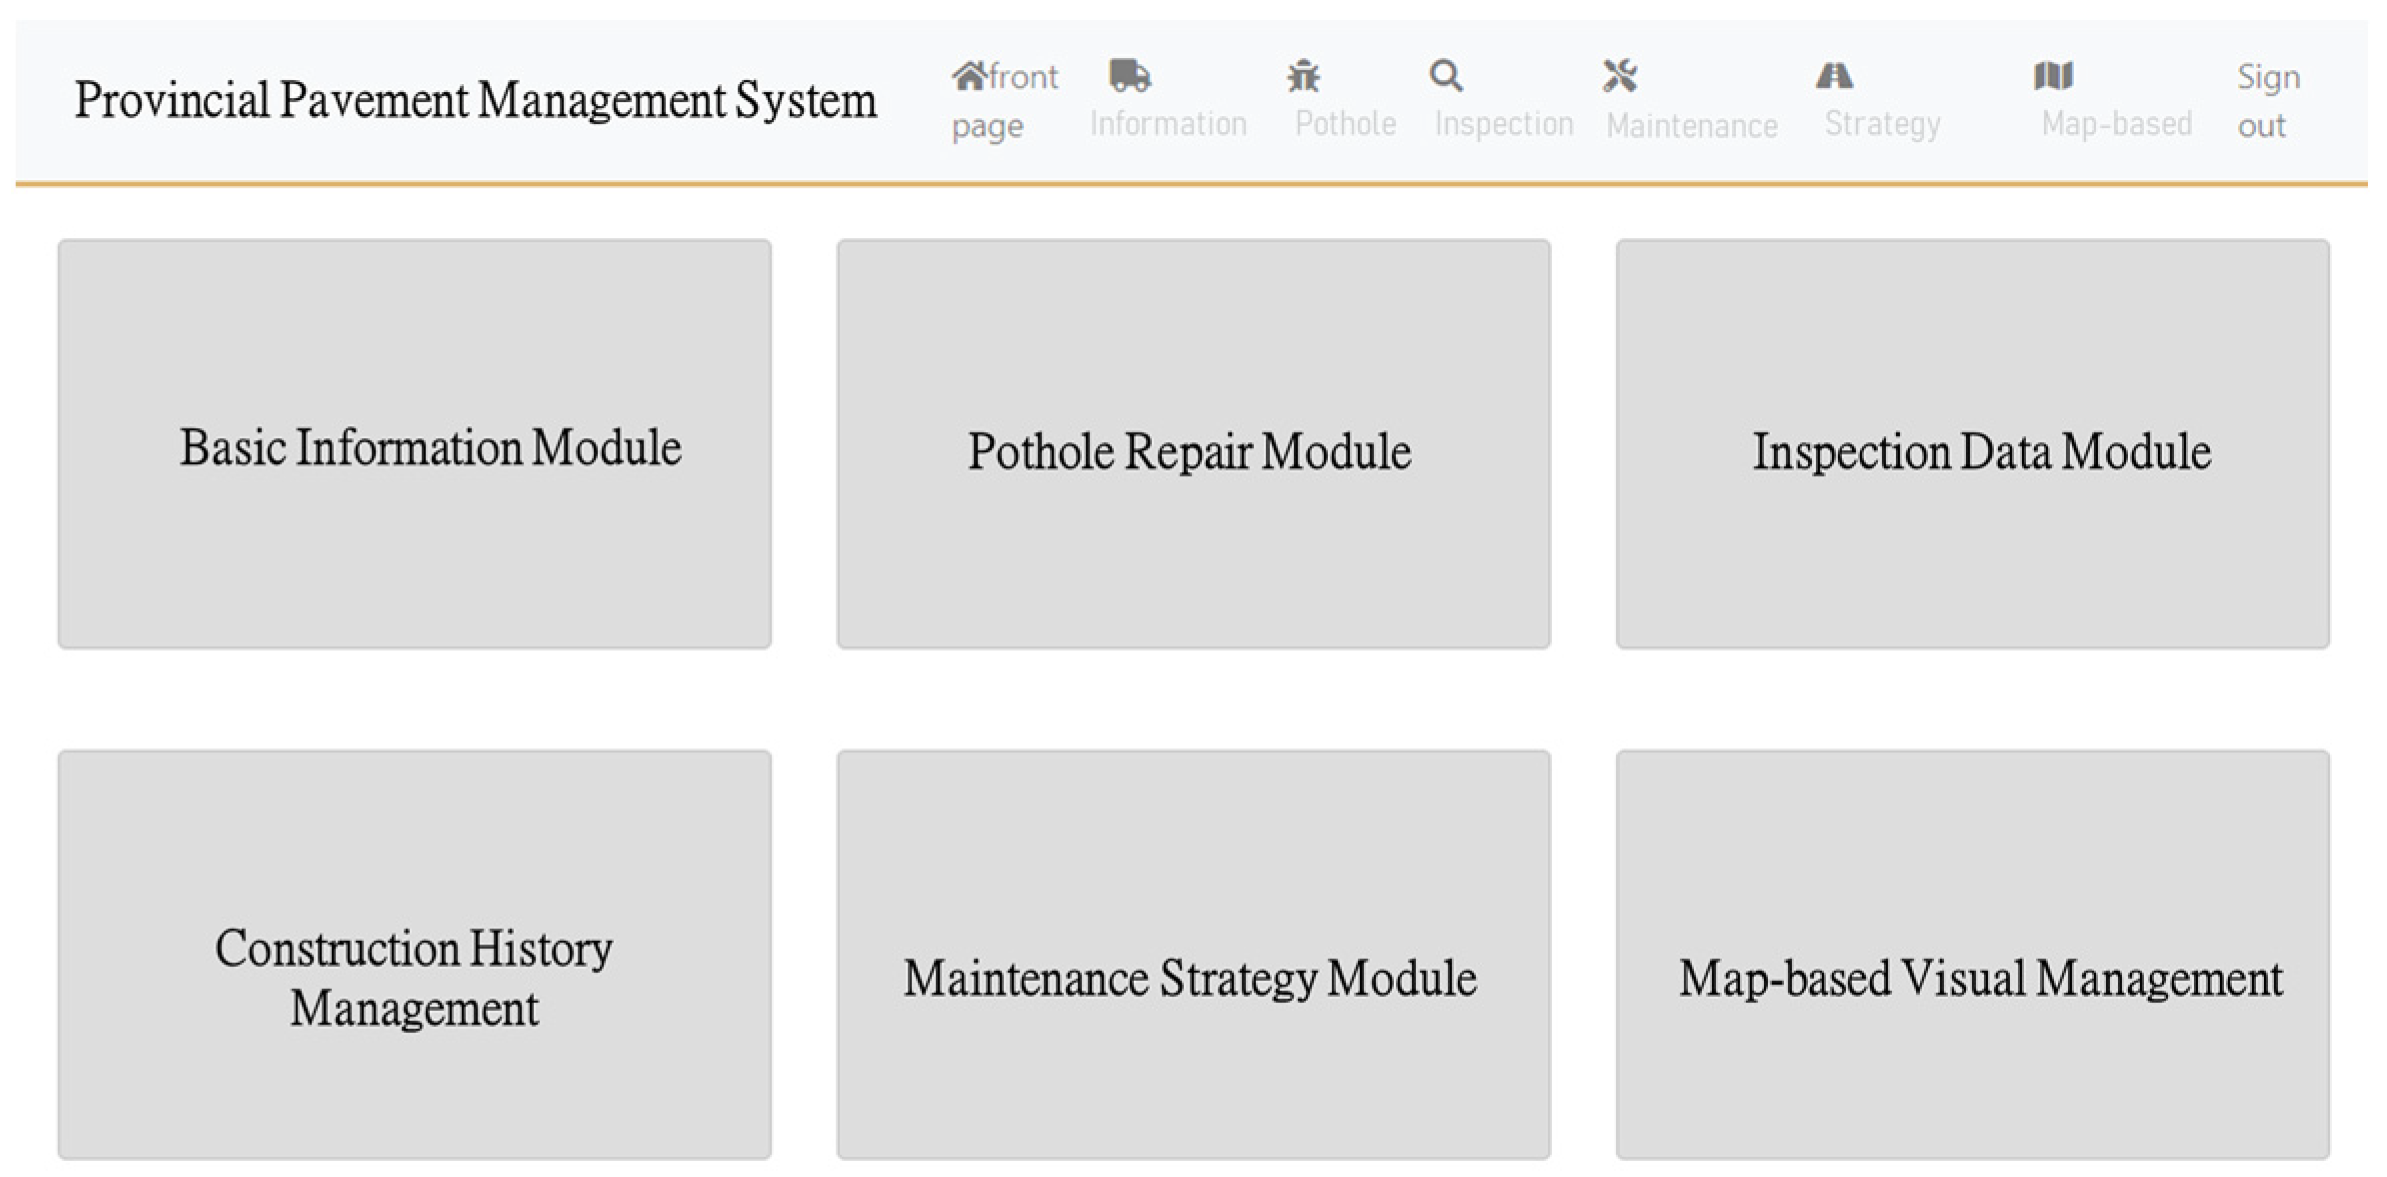Click the magnifier icon above Inspection

coord(1446,76)
